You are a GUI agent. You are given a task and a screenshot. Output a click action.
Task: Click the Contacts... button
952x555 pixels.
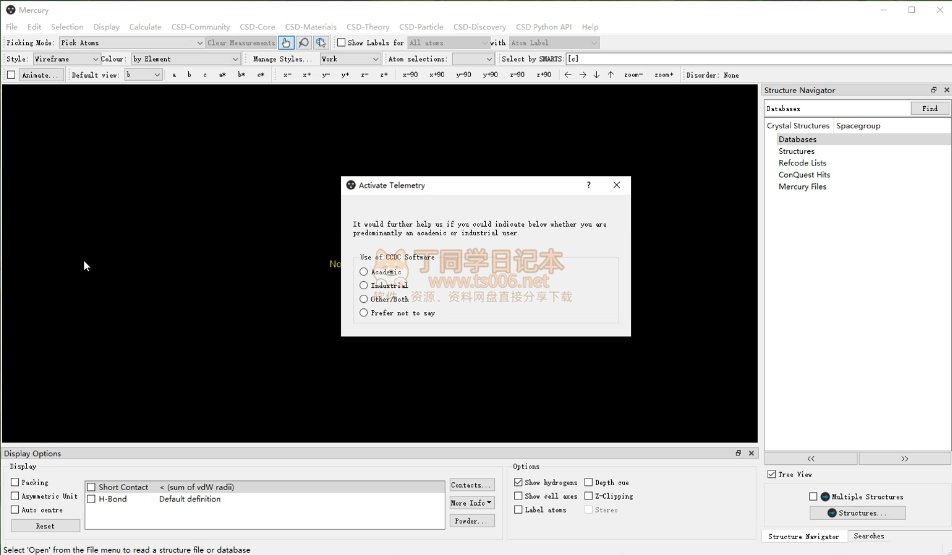[472, 485]
